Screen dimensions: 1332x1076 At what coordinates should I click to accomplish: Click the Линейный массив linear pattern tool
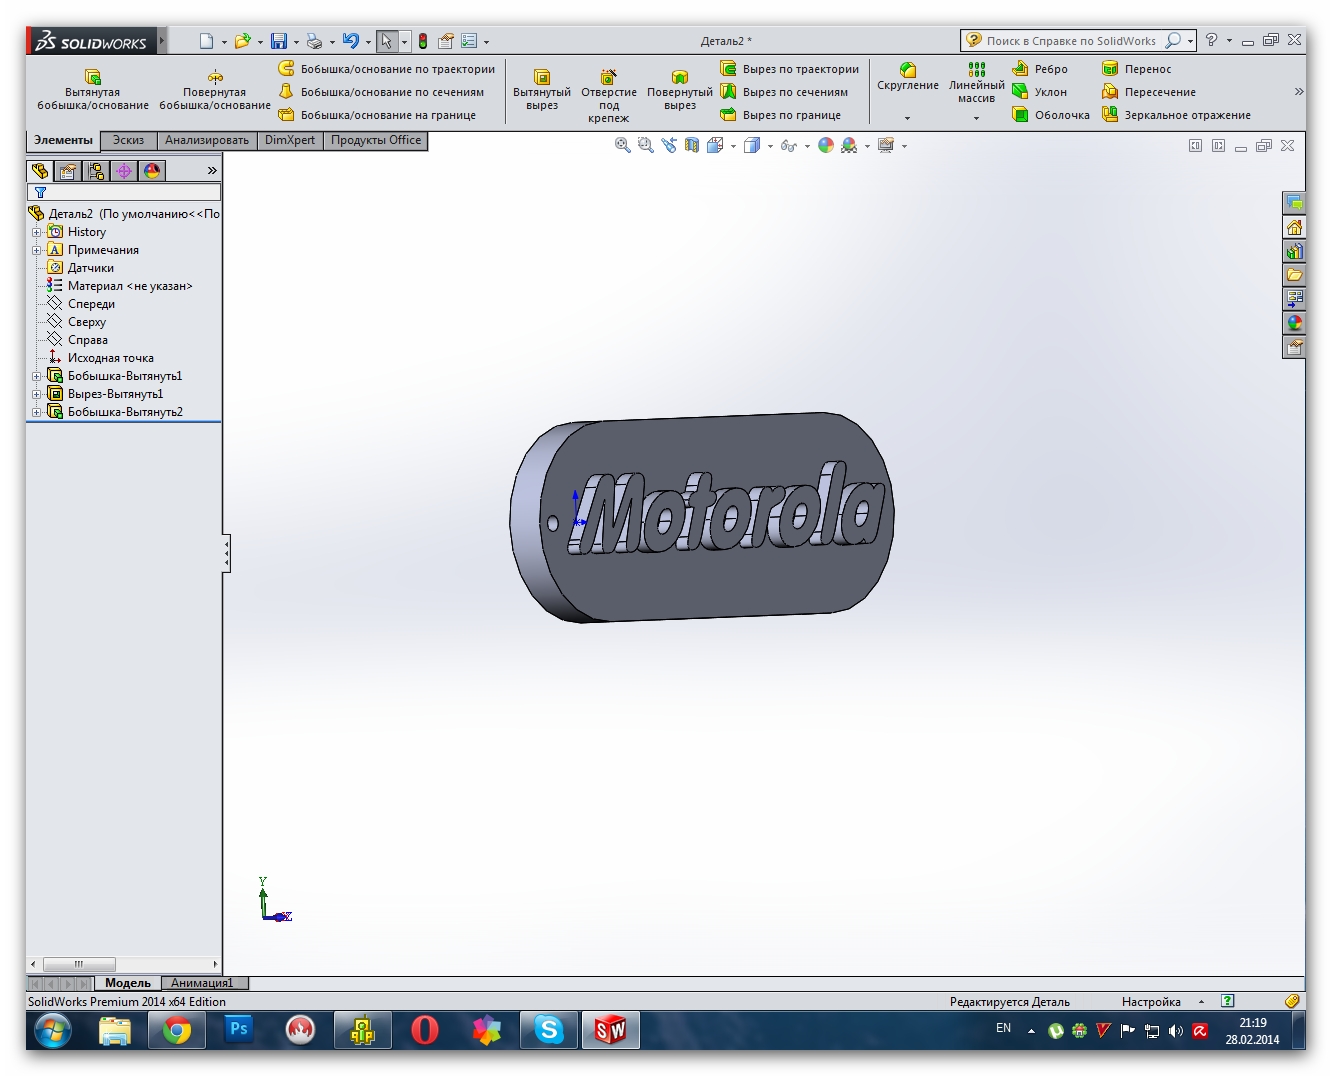coord(977,82)
